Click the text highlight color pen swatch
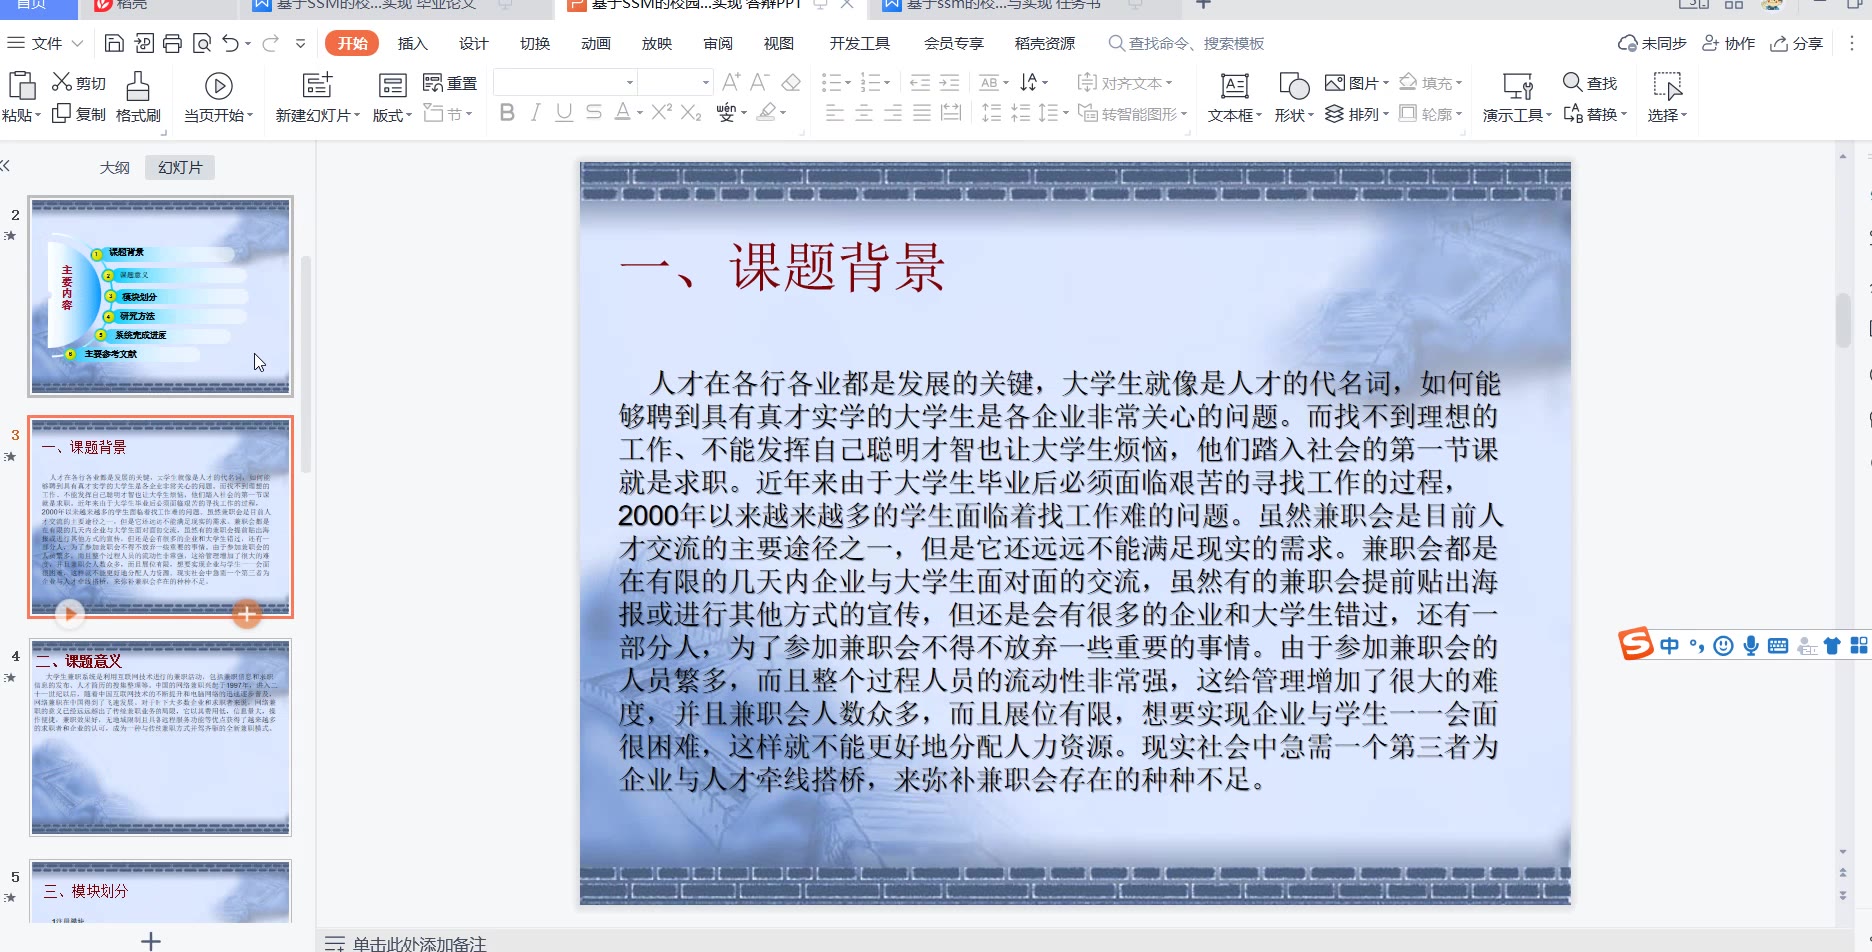This screenshot has height=952, width=1872. (766, 113)
